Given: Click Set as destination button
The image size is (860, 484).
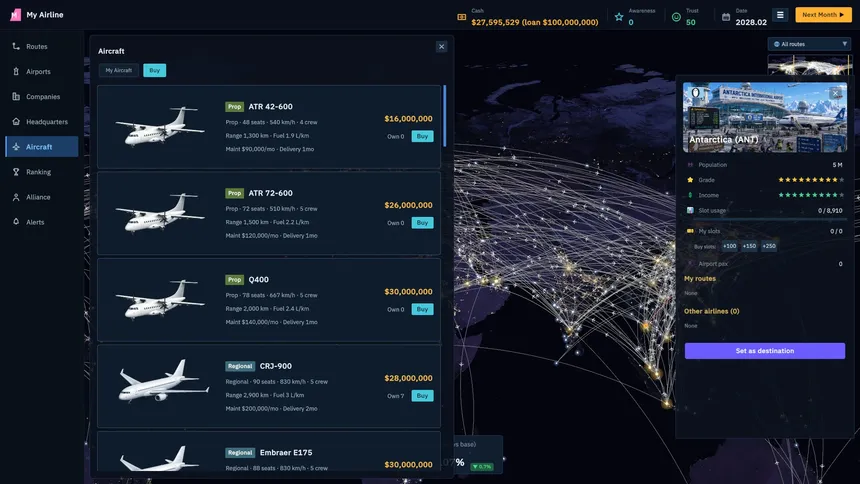Looking at the screenshot, I should point(765,351).
